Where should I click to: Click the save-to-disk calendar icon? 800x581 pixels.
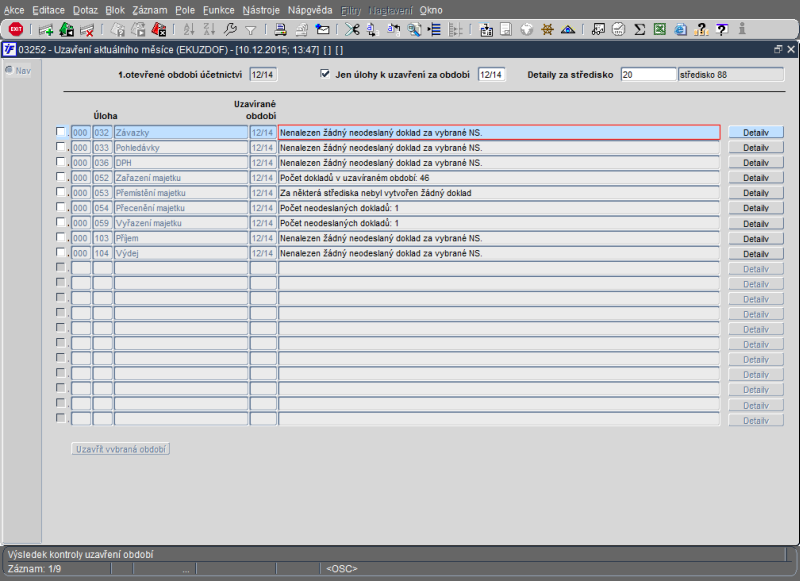[486, 30]
